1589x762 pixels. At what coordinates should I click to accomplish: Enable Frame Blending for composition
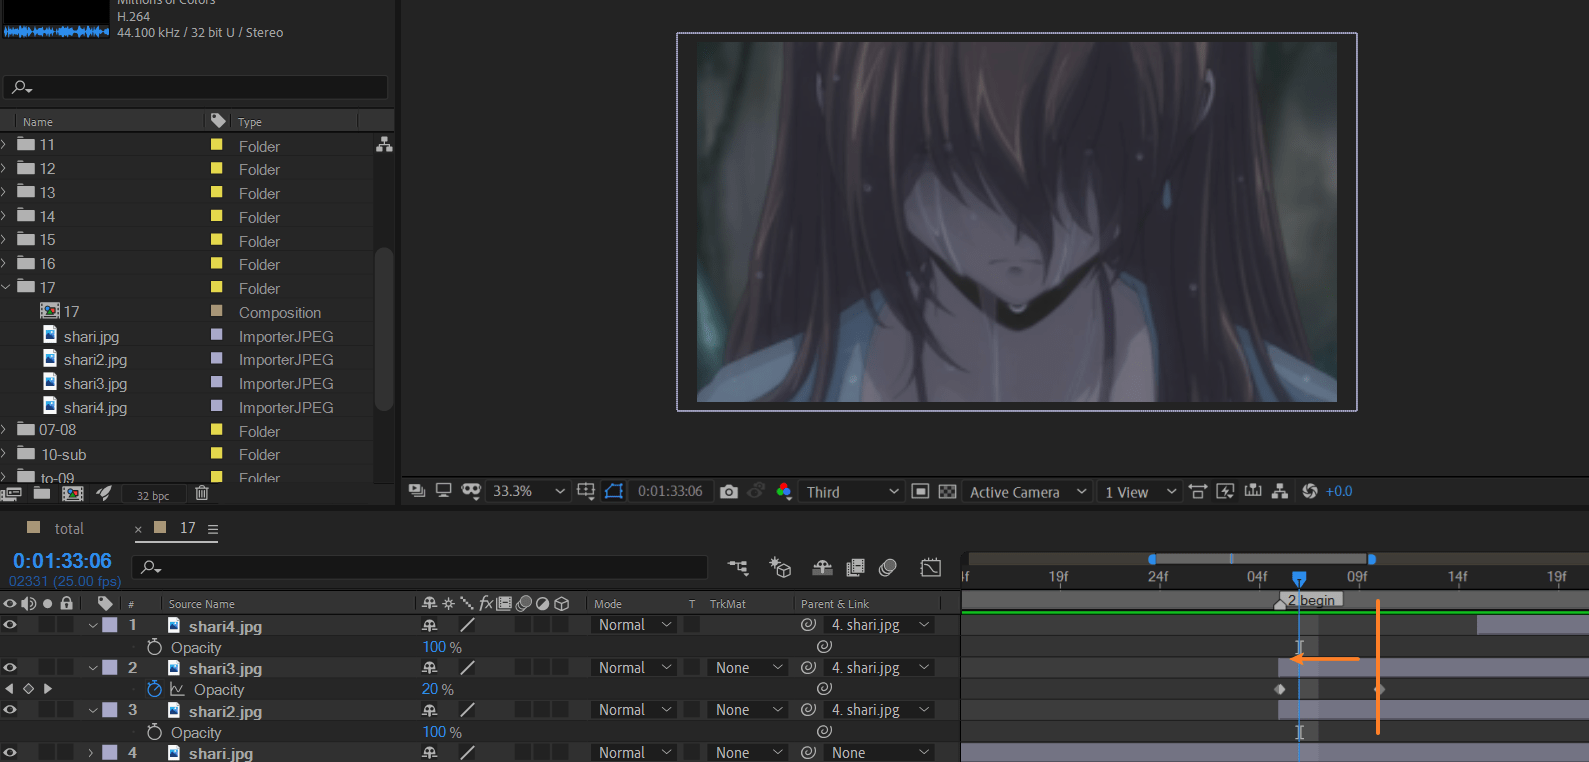pyautogui.click(x=855, y=567)
